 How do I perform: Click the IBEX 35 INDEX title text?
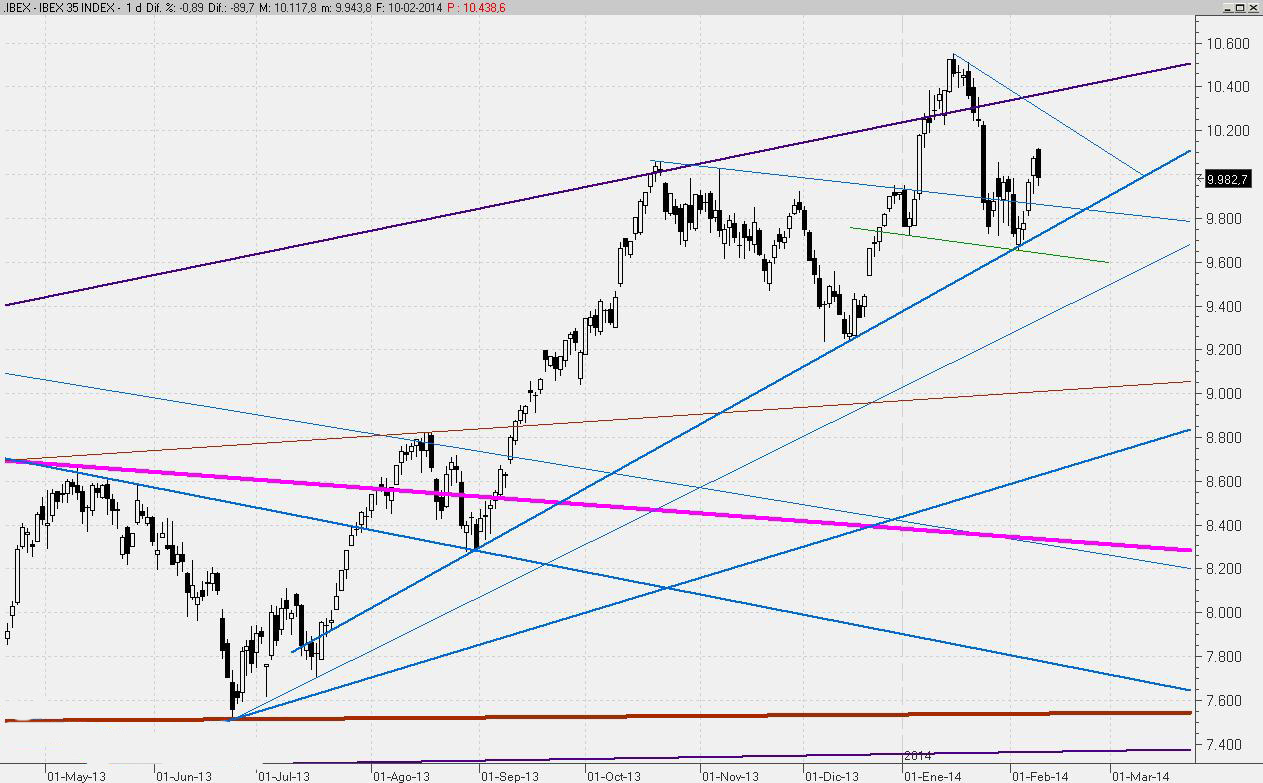[73, 8]
